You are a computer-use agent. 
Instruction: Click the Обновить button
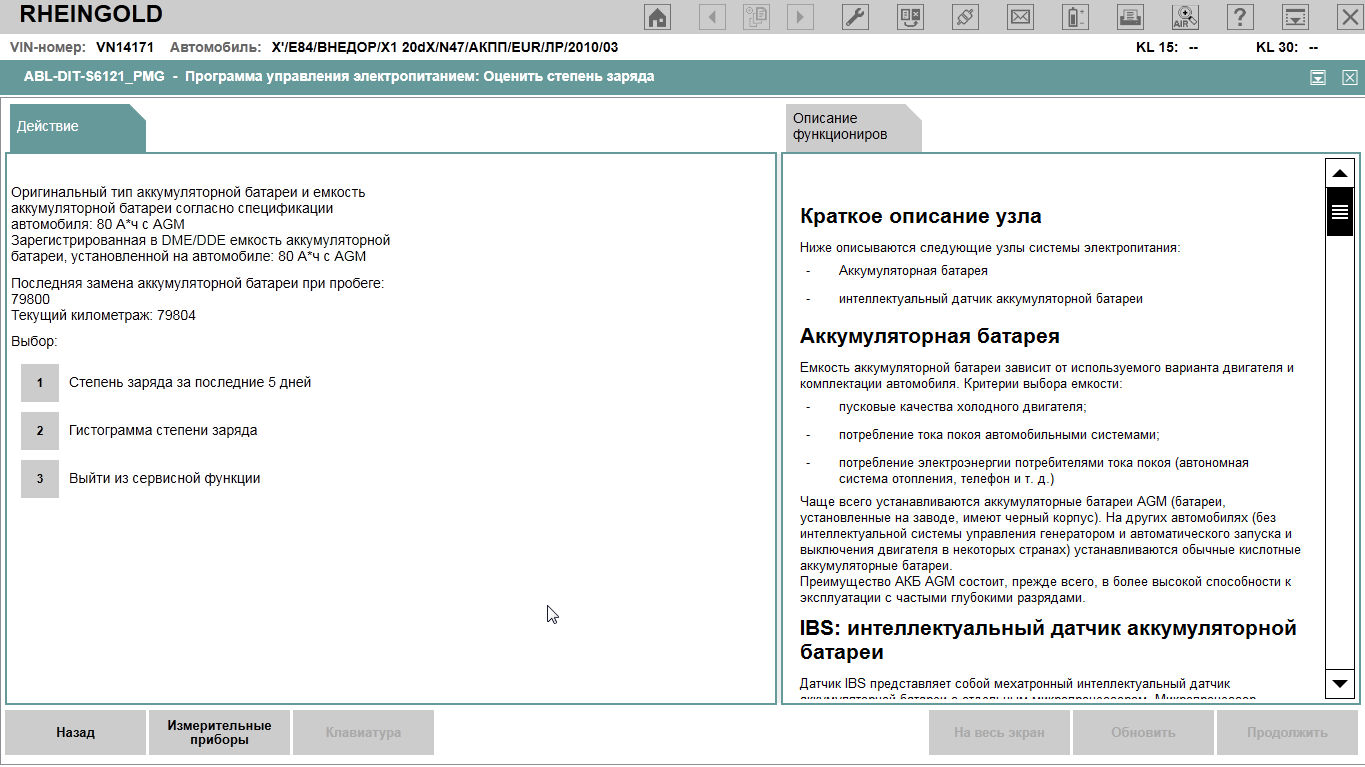[x=1143, y=732]
